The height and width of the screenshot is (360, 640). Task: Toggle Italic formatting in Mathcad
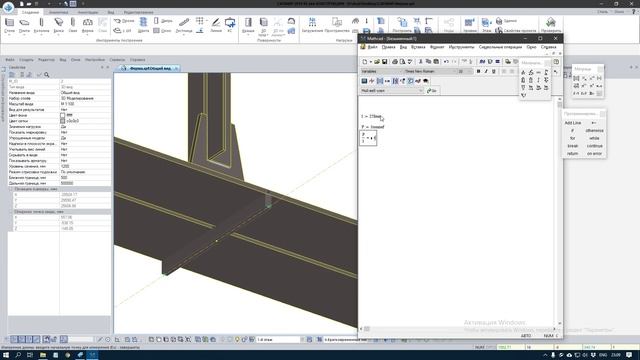[486, 71]
